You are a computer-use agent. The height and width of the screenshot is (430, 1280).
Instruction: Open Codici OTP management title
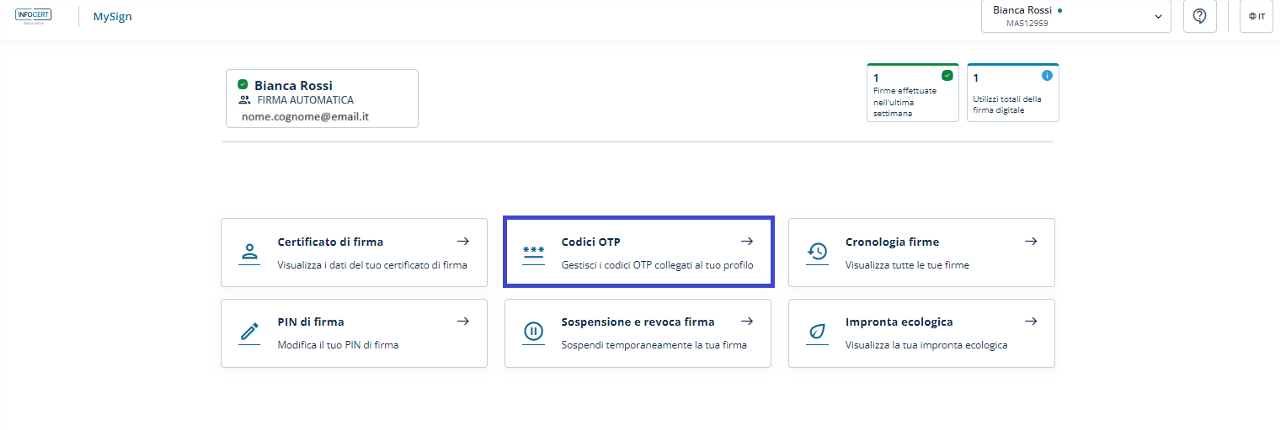pyautogui.click(x=591, y=241)
